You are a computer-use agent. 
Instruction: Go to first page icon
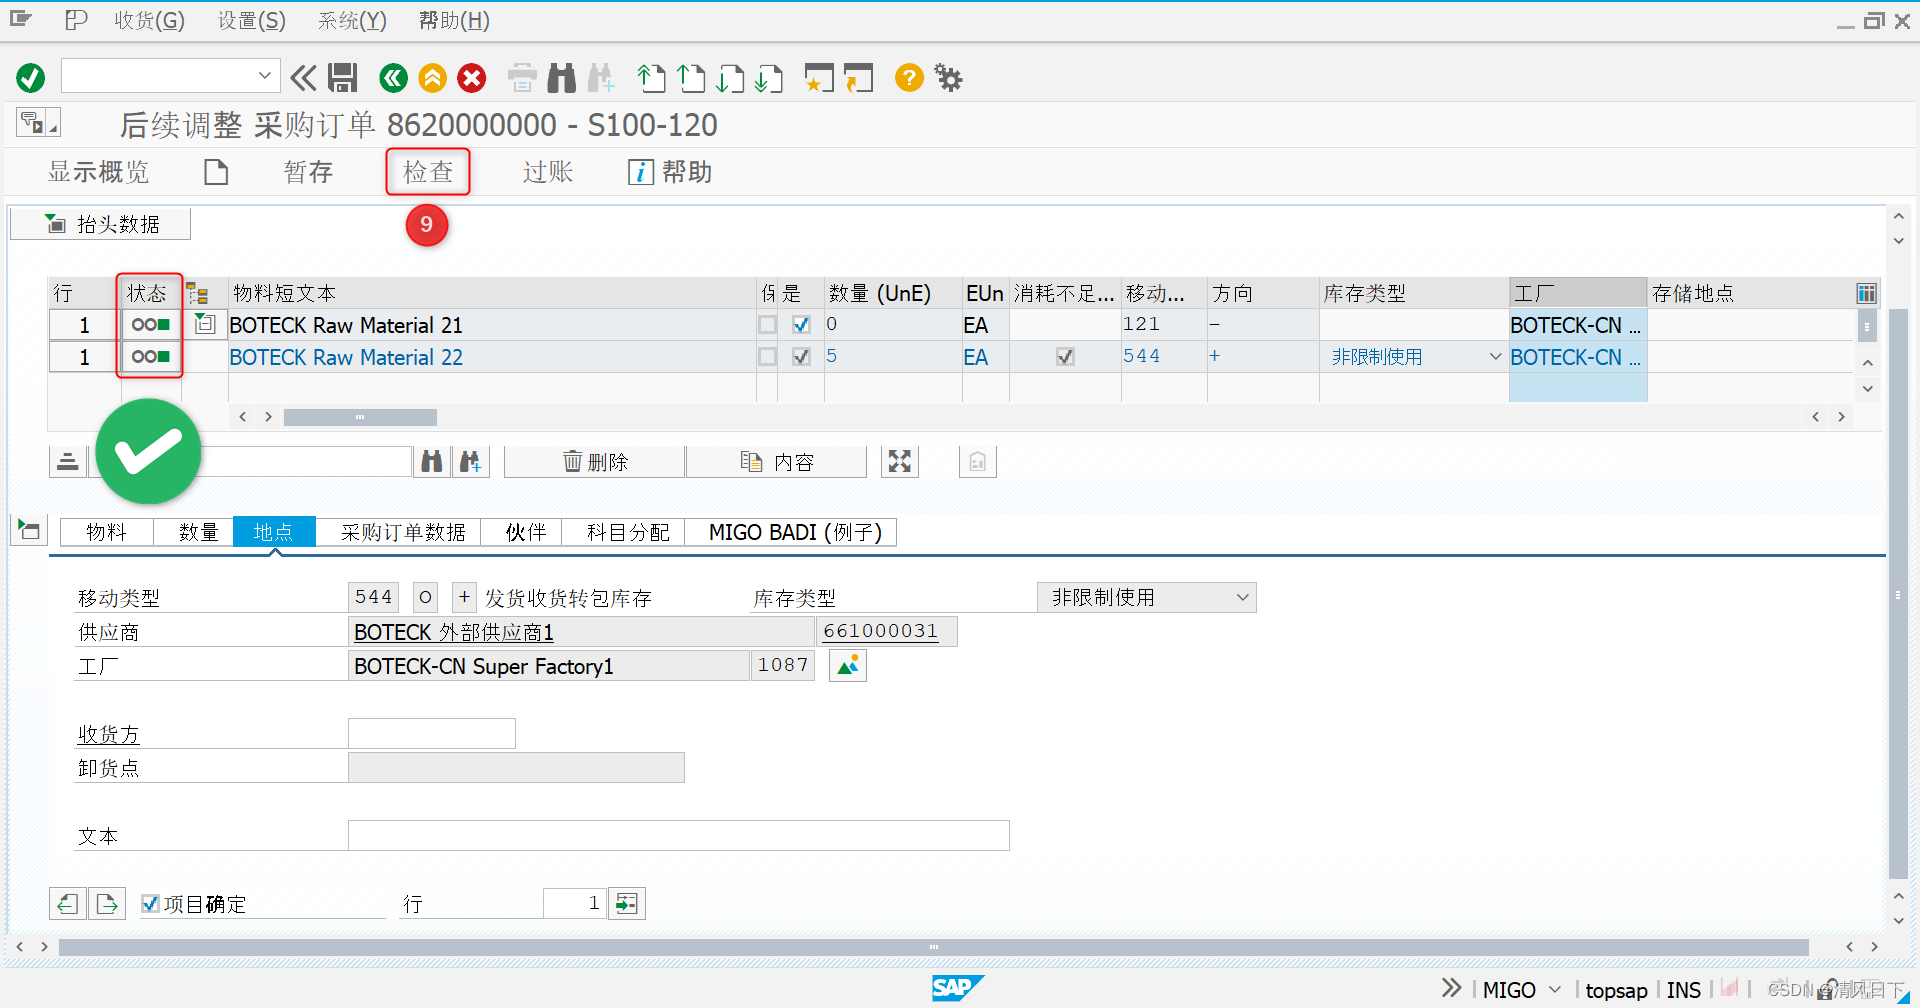click(x=652, y=78)
